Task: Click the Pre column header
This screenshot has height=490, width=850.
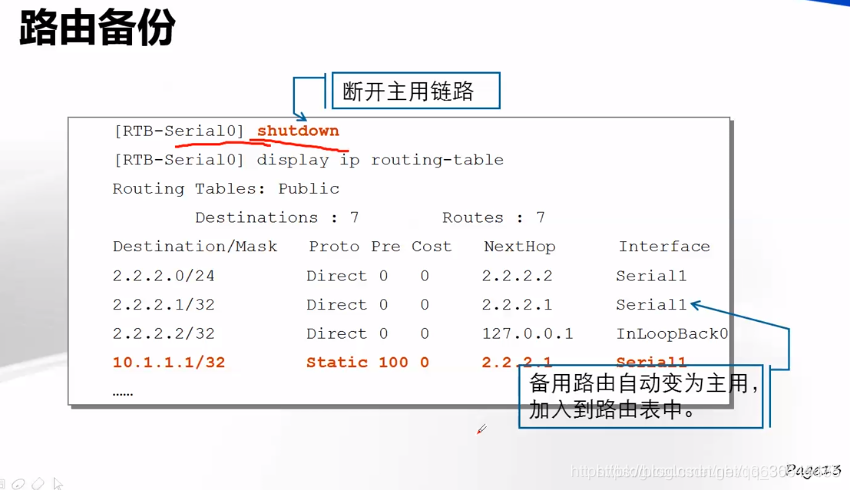Action: click(385, 247)
